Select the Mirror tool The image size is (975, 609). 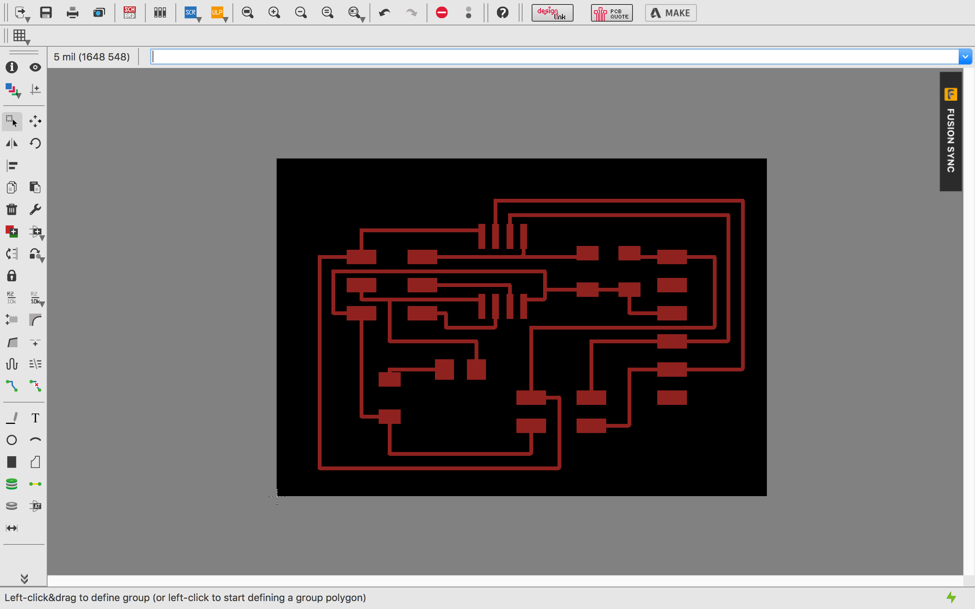(12, 143)
